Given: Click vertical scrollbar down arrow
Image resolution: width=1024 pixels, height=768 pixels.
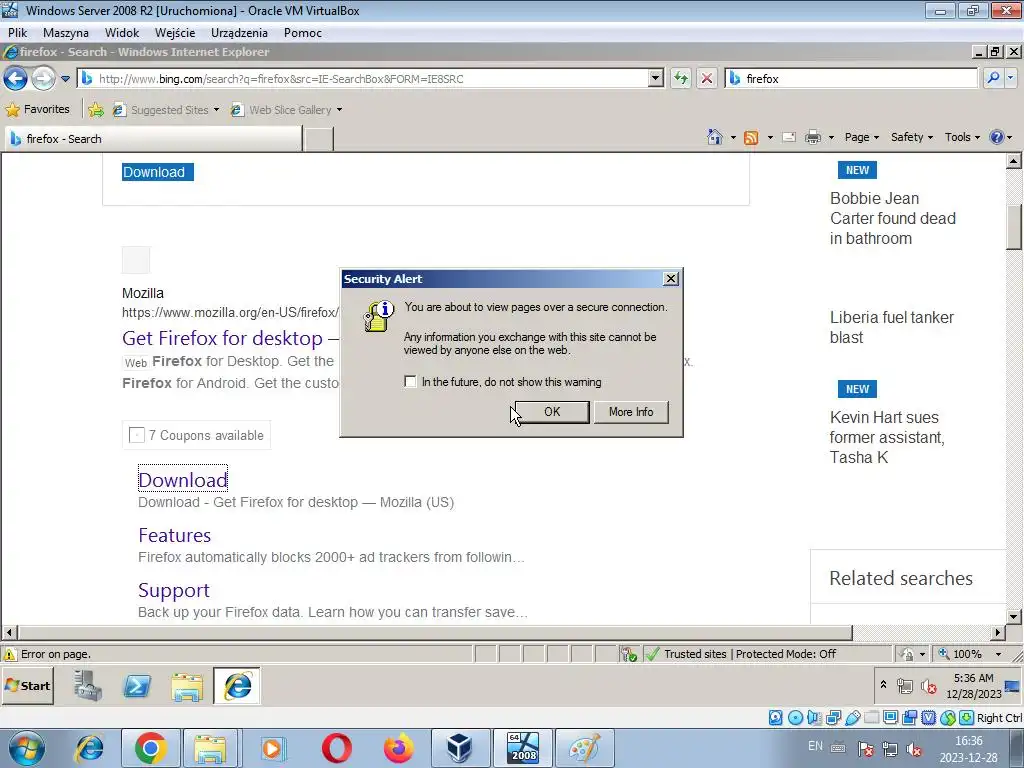Looking at the screenshot, I should [x=1014, y=616].
